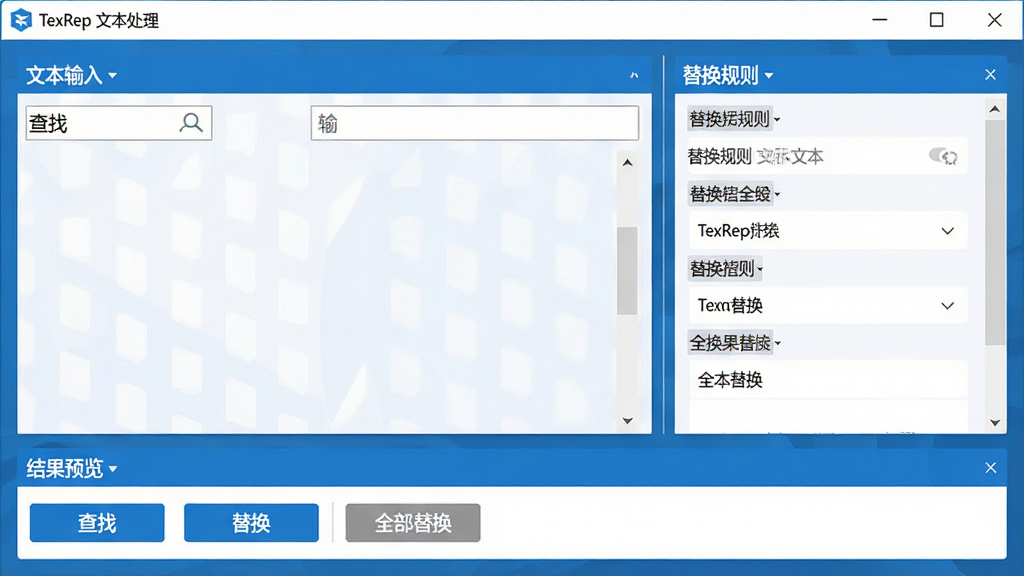Expand the first section label in 替换规则 panel
Screen dimensions: 1024x576
pyautogui.click(x=734, y=119)
